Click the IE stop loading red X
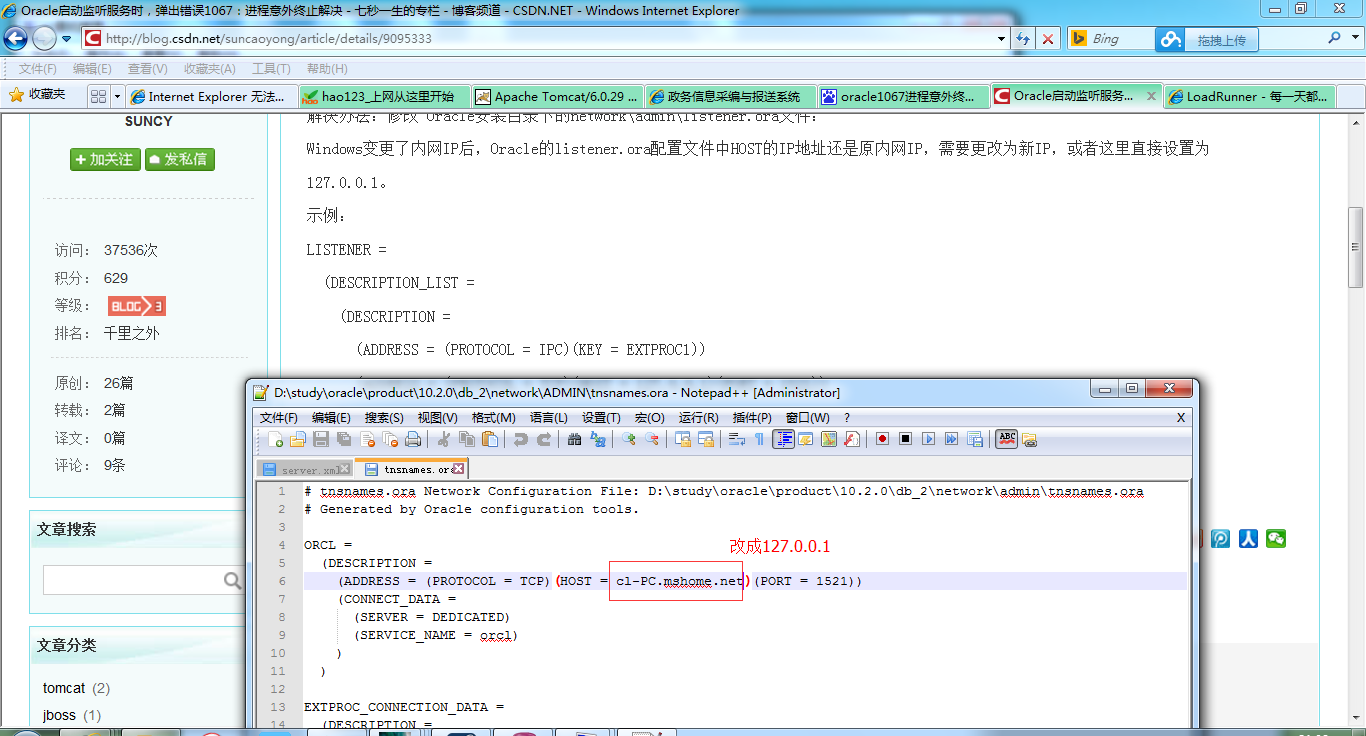Screen dimensions: 1366x736 tap(1047, 39)
